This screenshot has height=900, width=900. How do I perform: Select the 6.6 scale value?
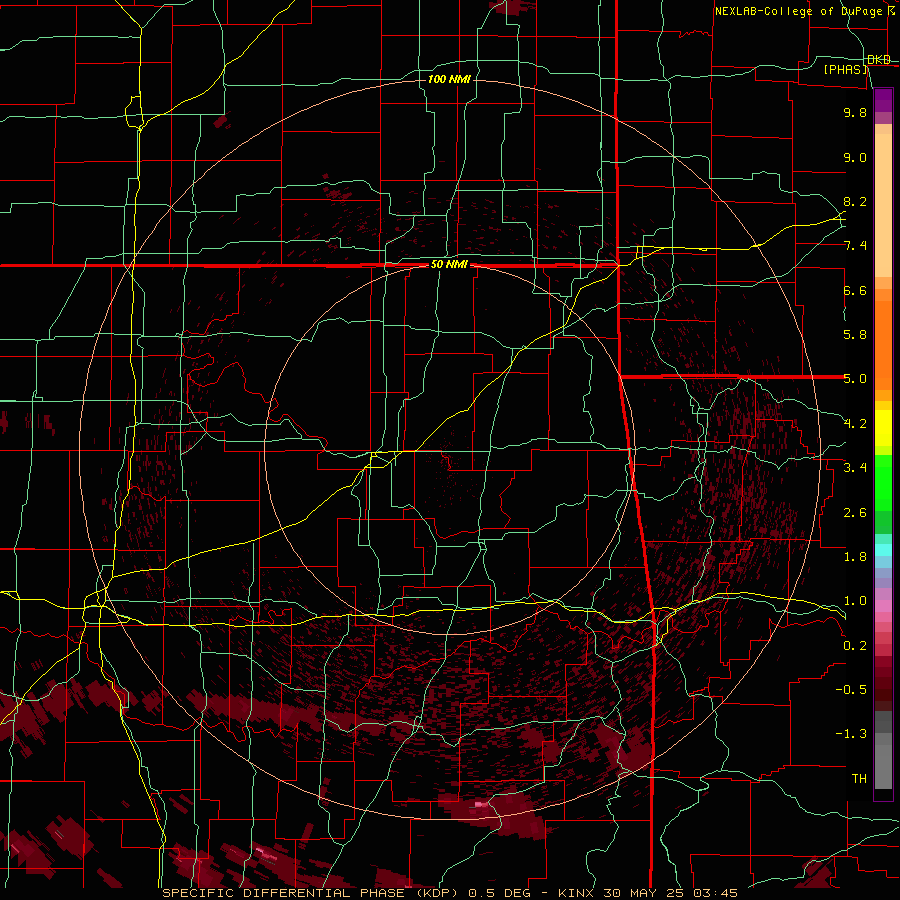(855, 290)
